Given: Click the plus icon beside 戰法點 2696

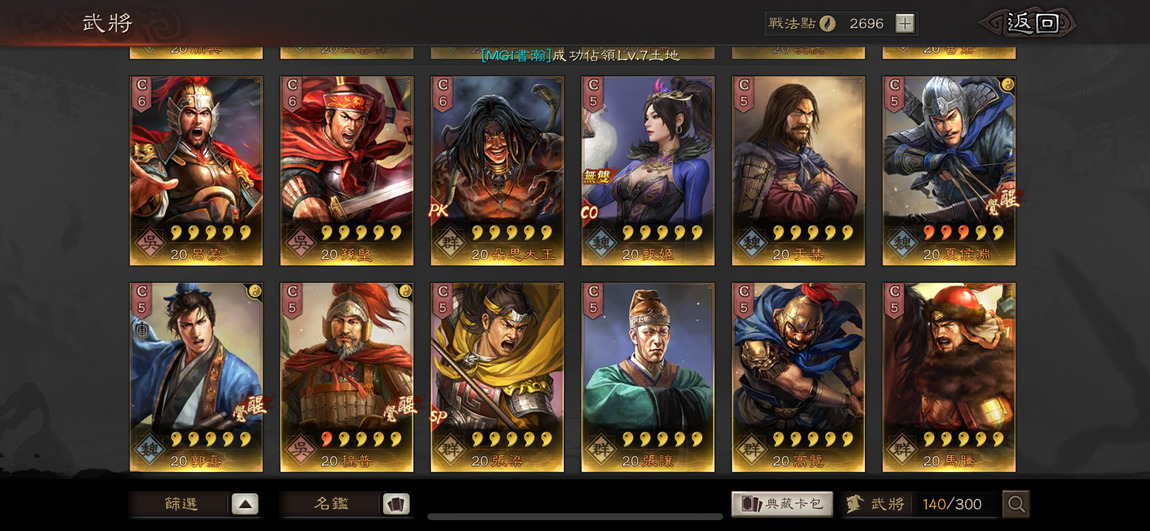Looking at the screenshot, I should [905, 23].
